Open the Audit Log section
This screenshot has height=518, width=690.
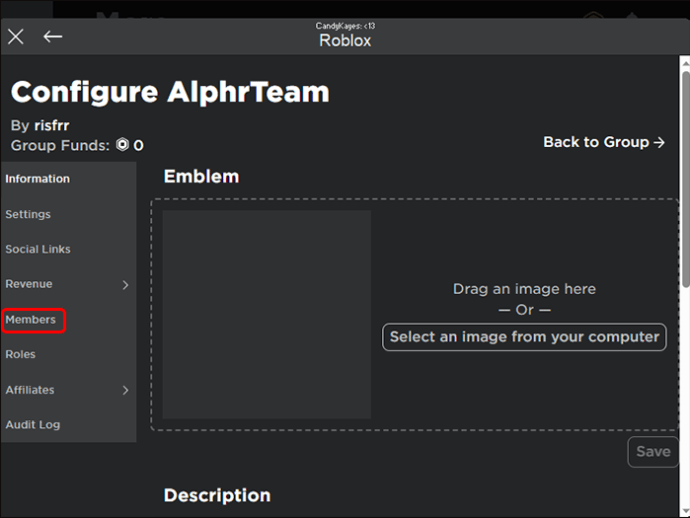(33, 425)
